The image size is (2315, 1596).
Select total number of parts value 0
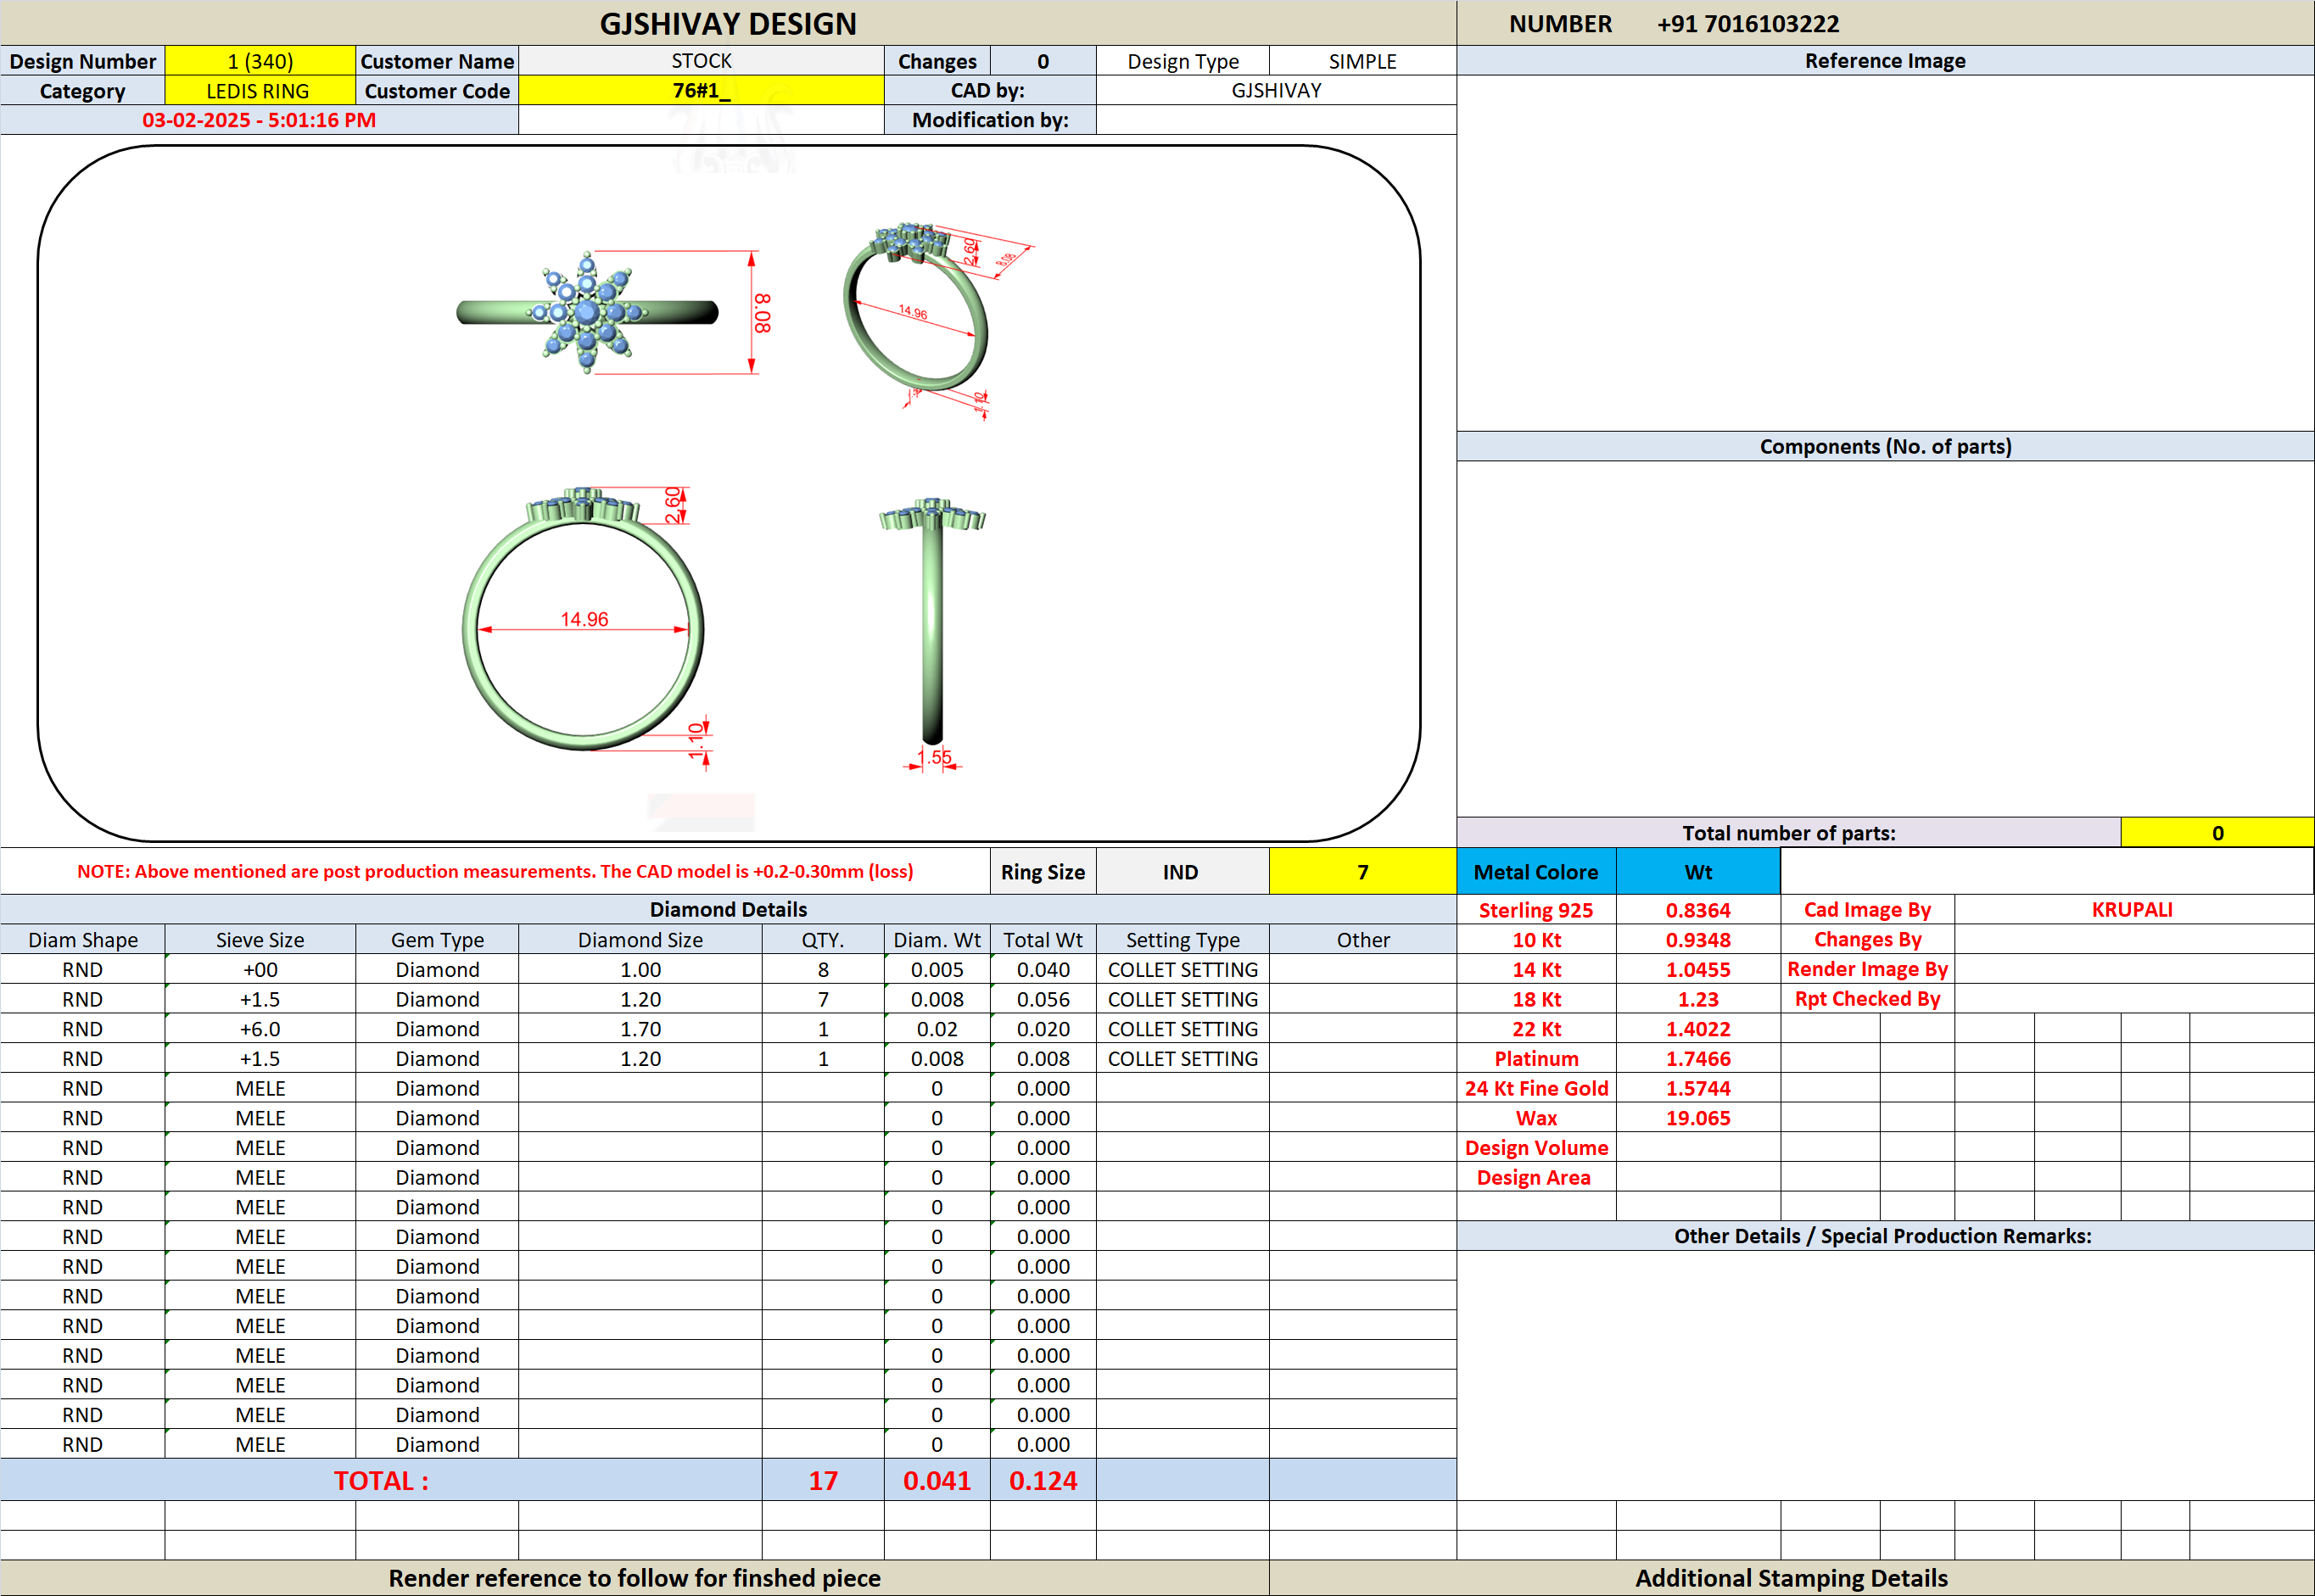click(2217, 833)
